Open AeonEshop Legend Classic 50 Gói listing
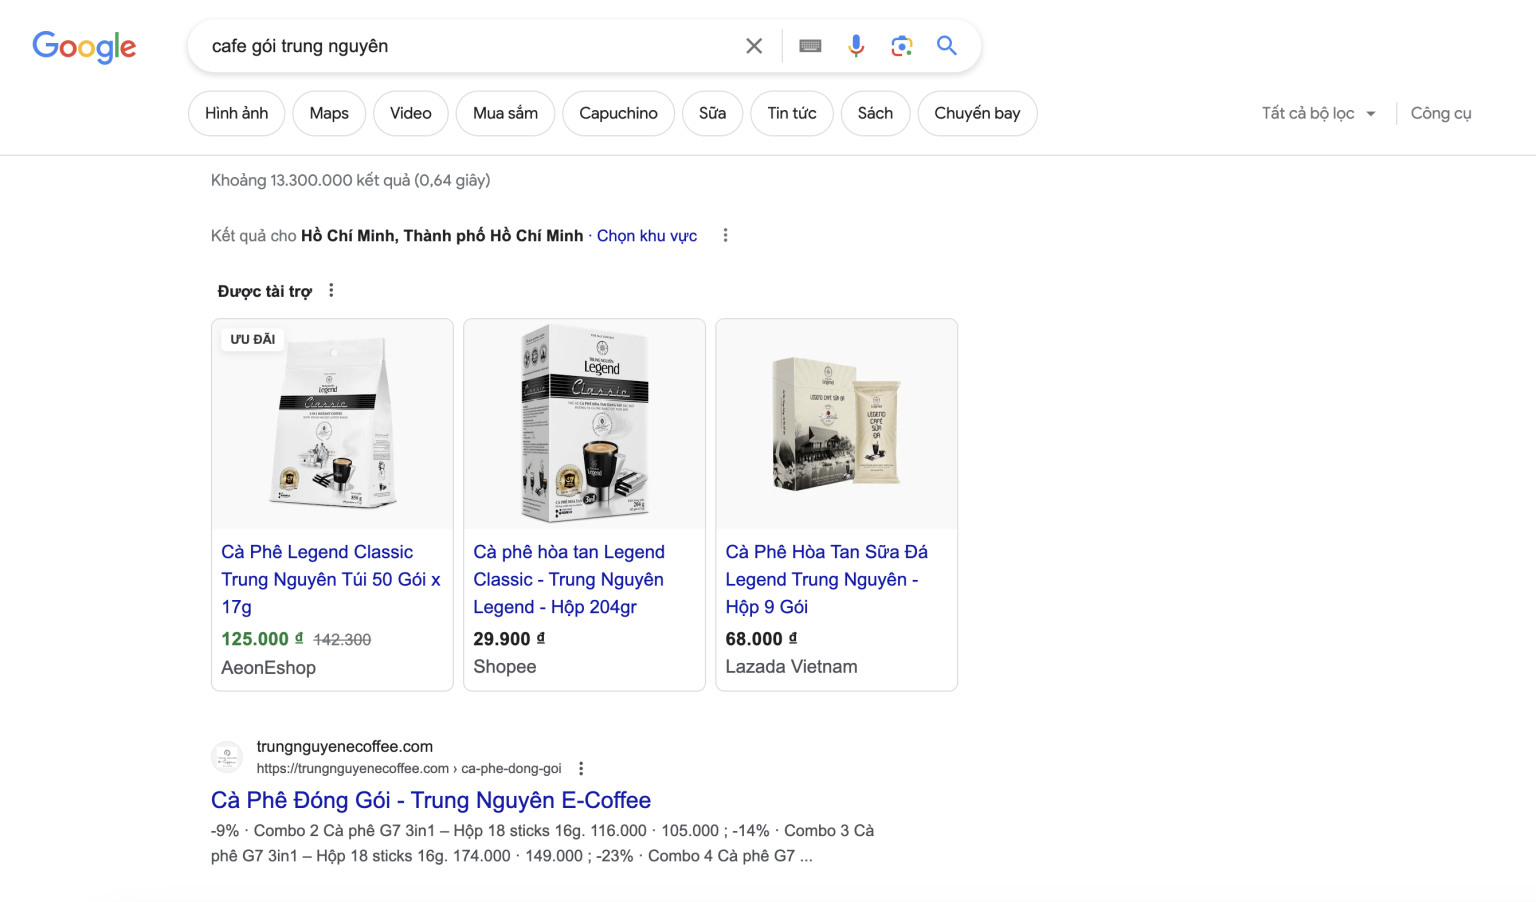 pos(330,579)
